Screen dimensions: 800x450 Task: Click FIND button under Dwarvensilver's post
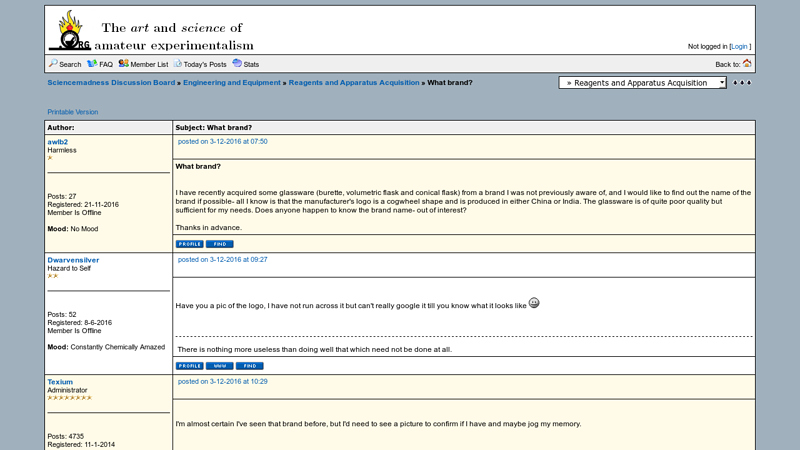pos(250,366)
